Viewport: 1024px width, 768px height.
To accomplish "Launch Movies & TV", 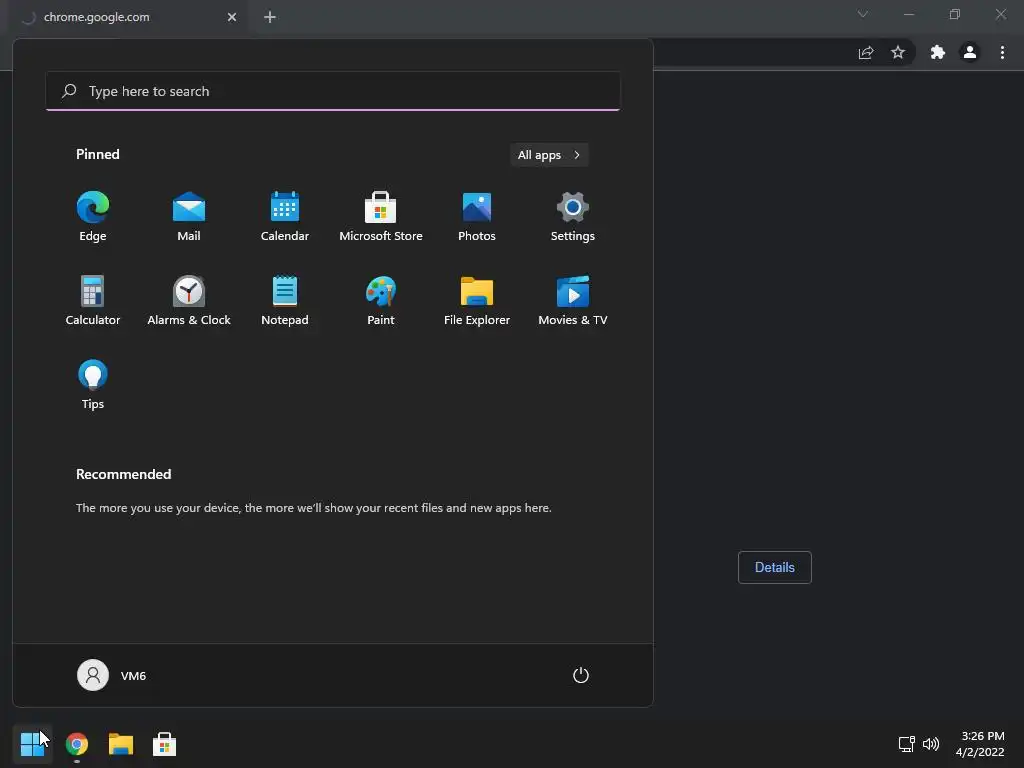I will coord(573,300).
